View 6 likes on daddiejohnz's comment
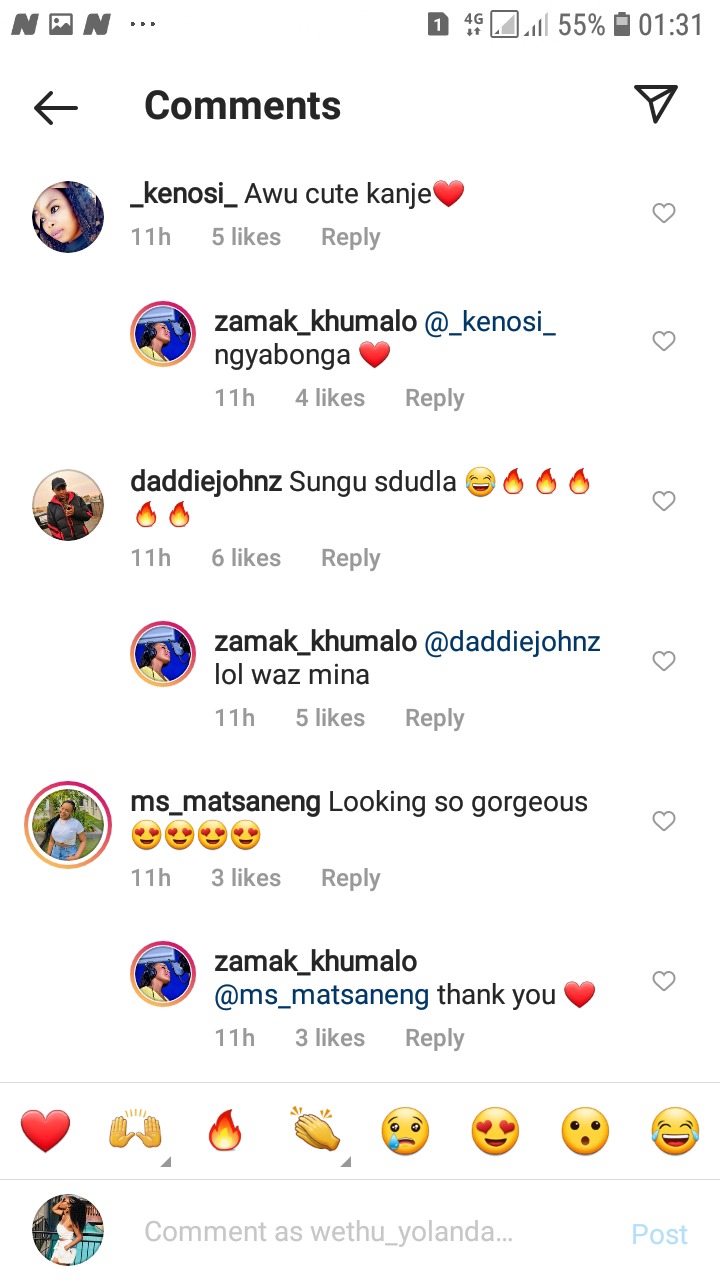The image size is (720, 1280). pos(246,557)
